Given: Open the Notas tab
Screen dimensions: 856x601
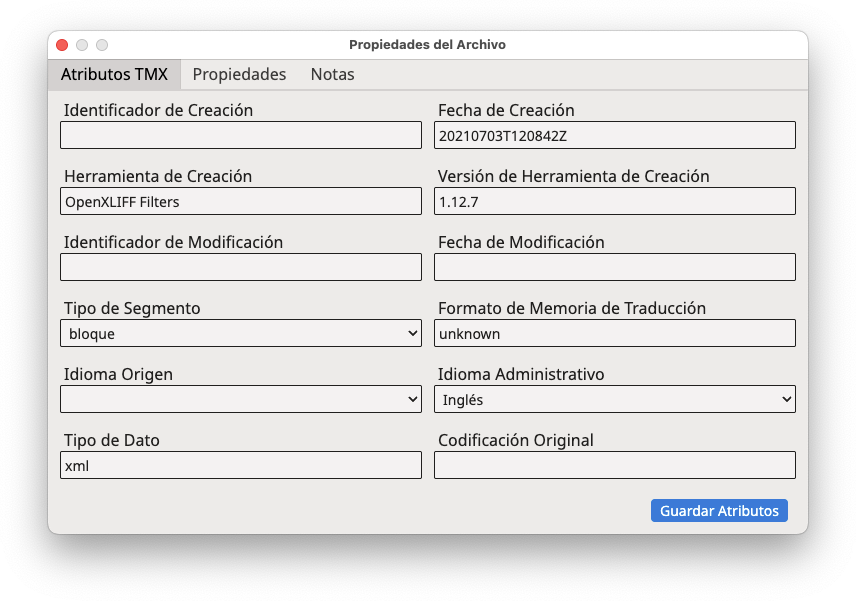Looking at the screenshot, I should point(332,74).
